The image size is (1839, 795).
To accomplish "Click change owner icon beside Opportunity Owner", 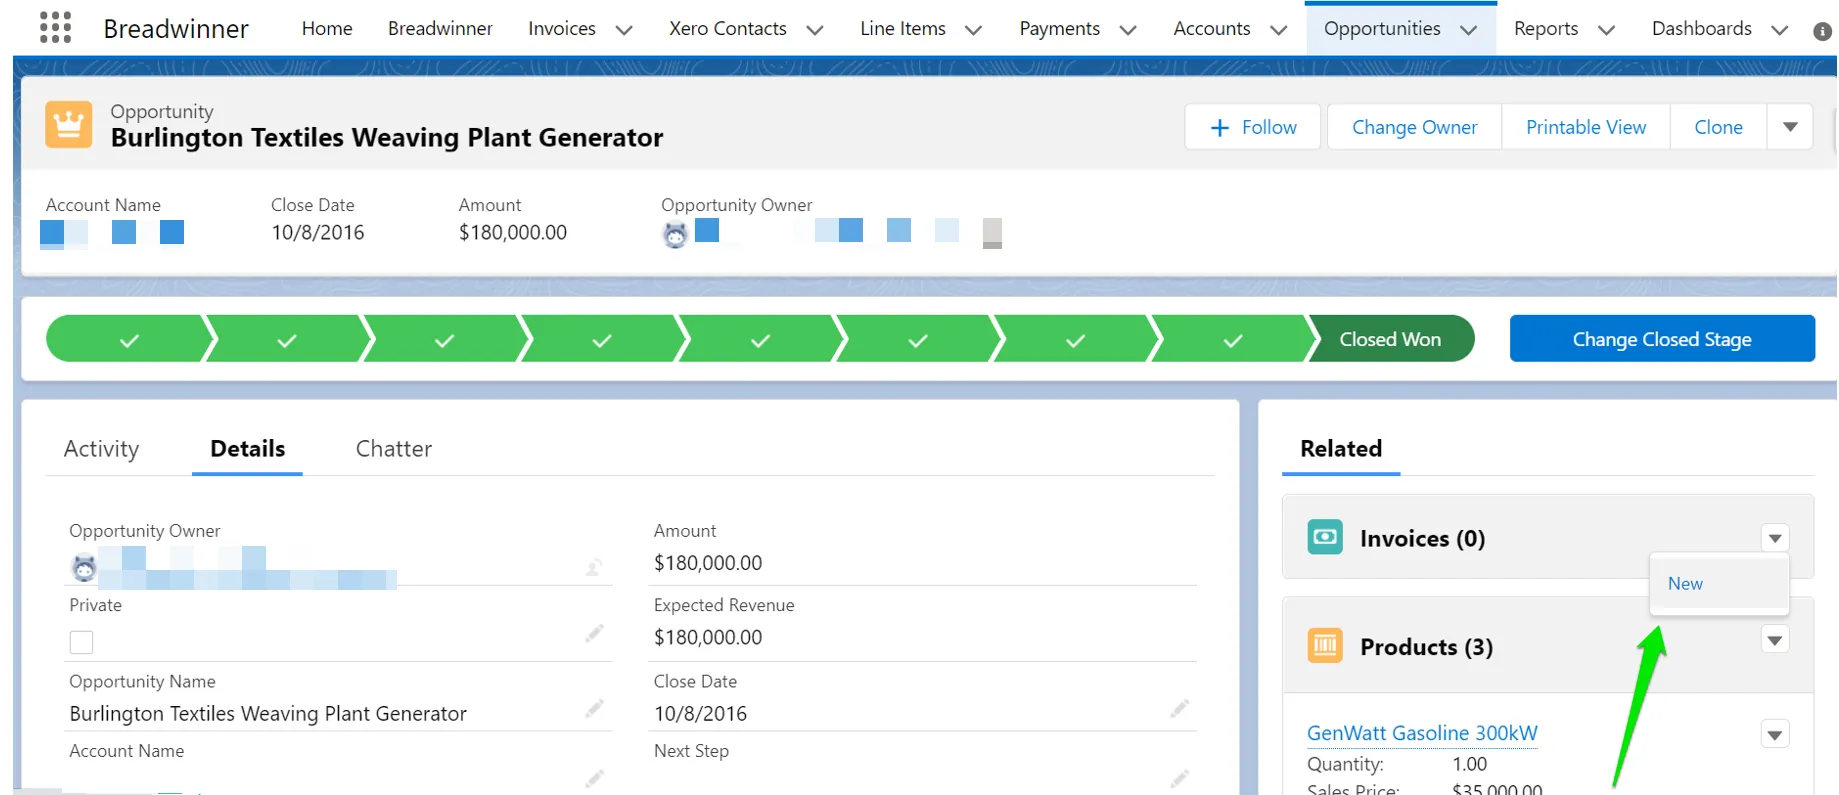I will point(593,568).
